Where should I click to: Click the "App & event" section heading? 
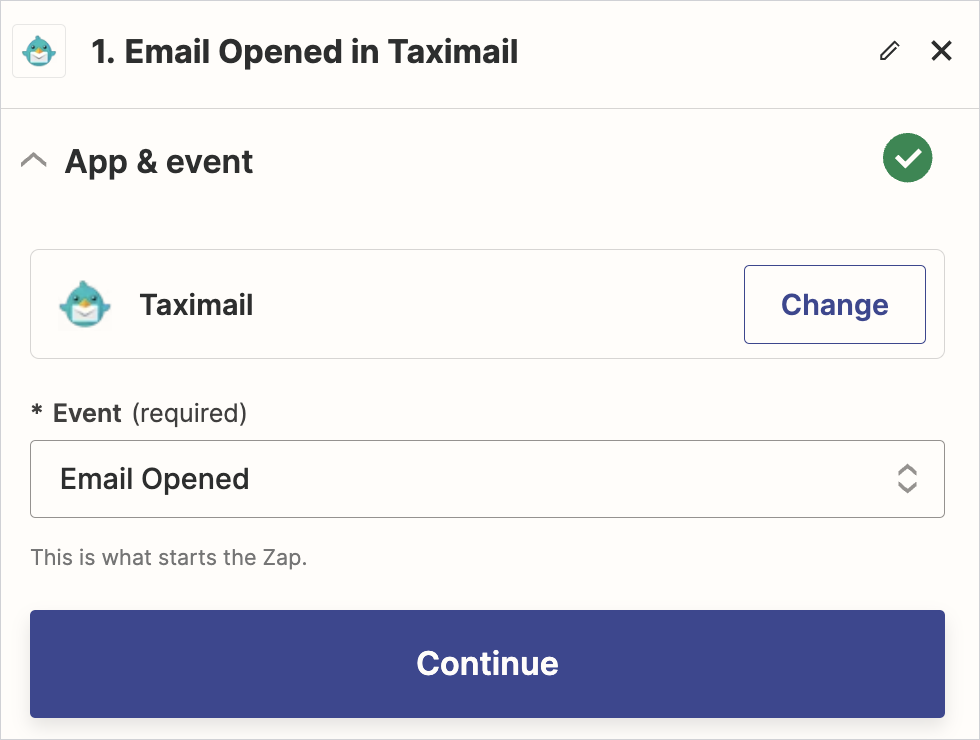(159, 161)
